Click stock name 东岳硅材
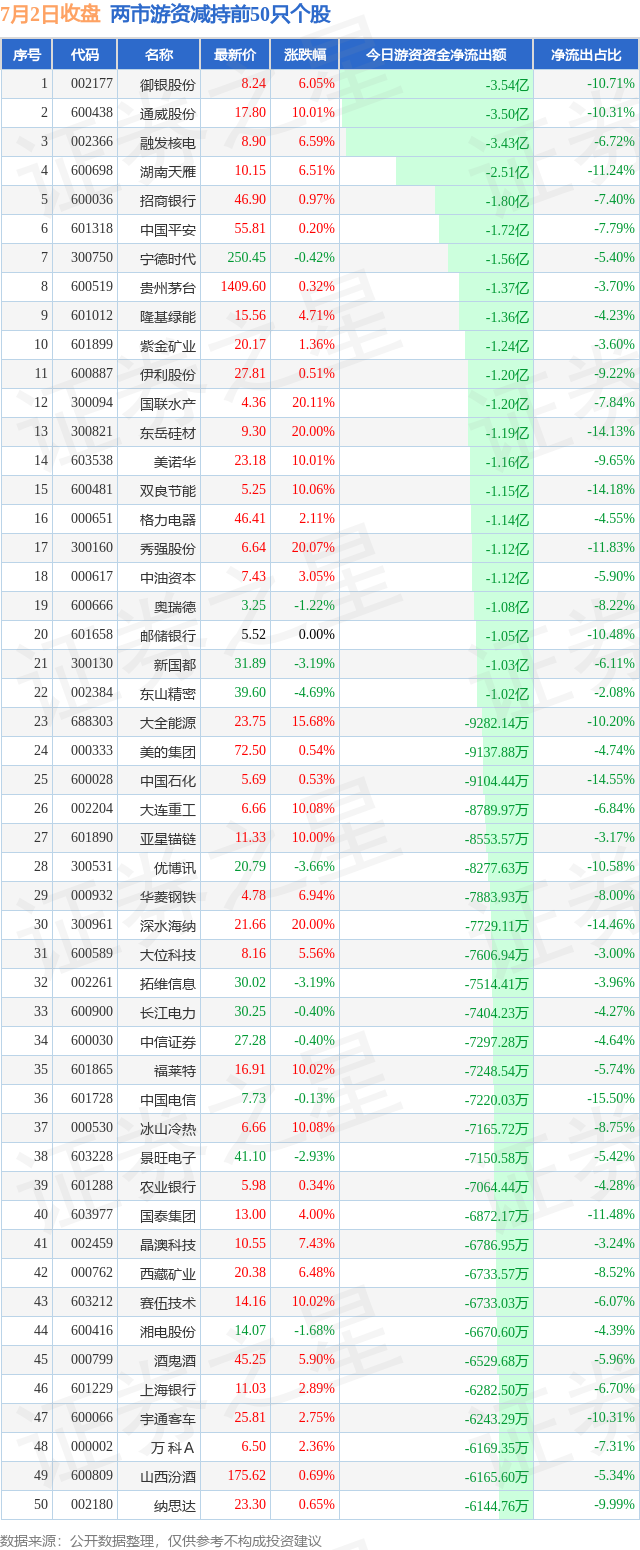This screenshot has height=1550, width=640. click(x=168, y=433)
